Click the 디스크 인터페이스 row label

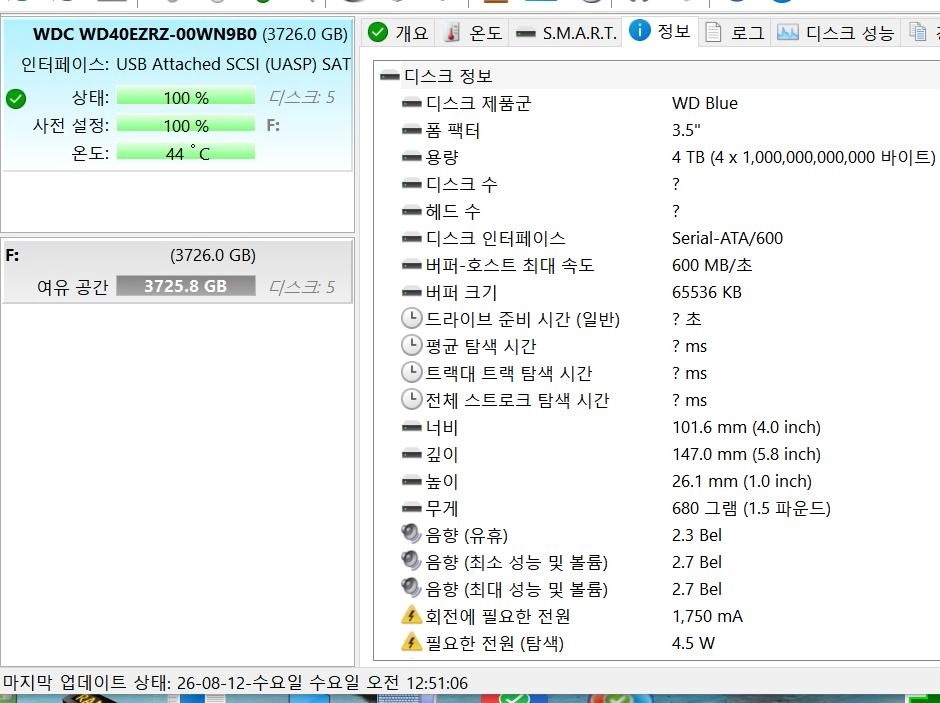point(495,238)
